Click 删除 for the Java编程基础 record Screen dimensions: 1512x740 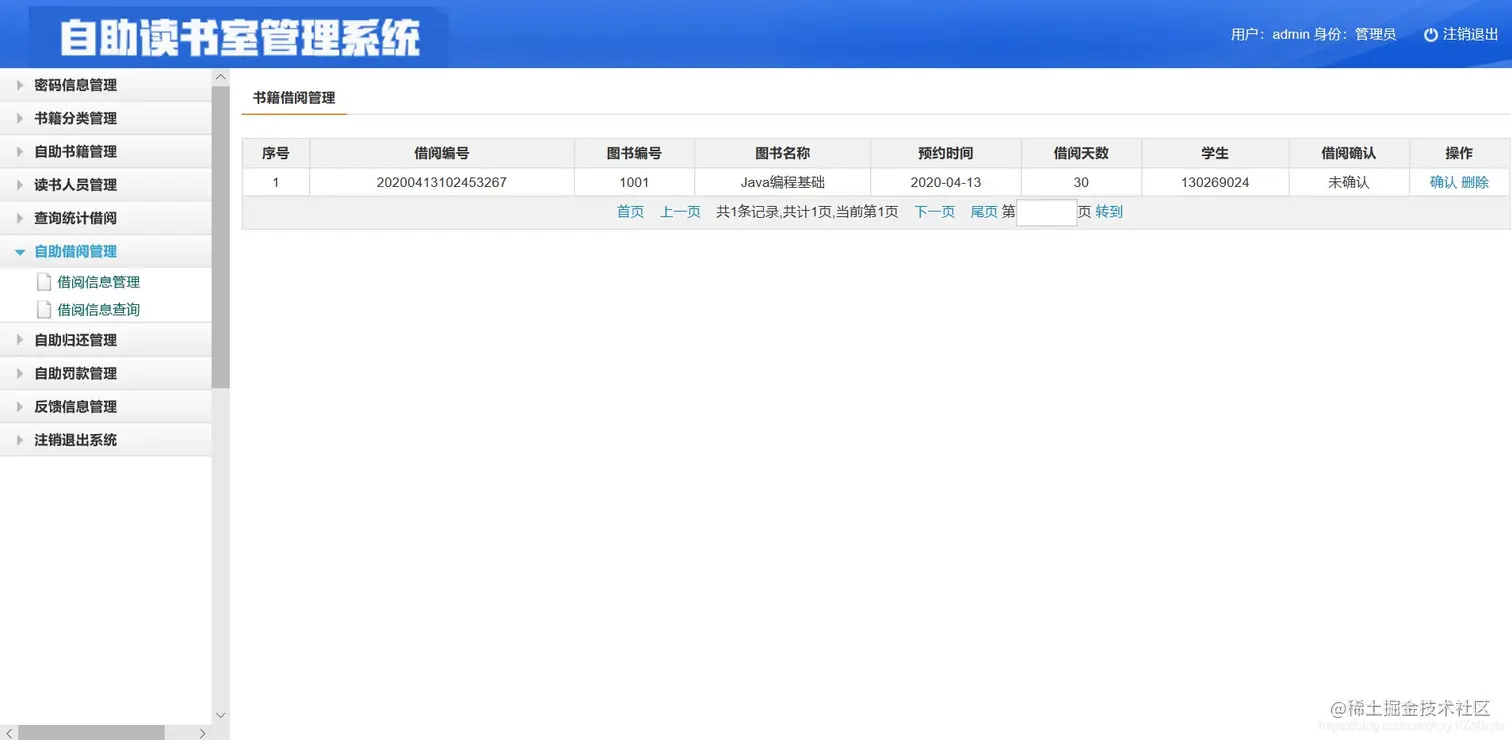pos(1475,182)
